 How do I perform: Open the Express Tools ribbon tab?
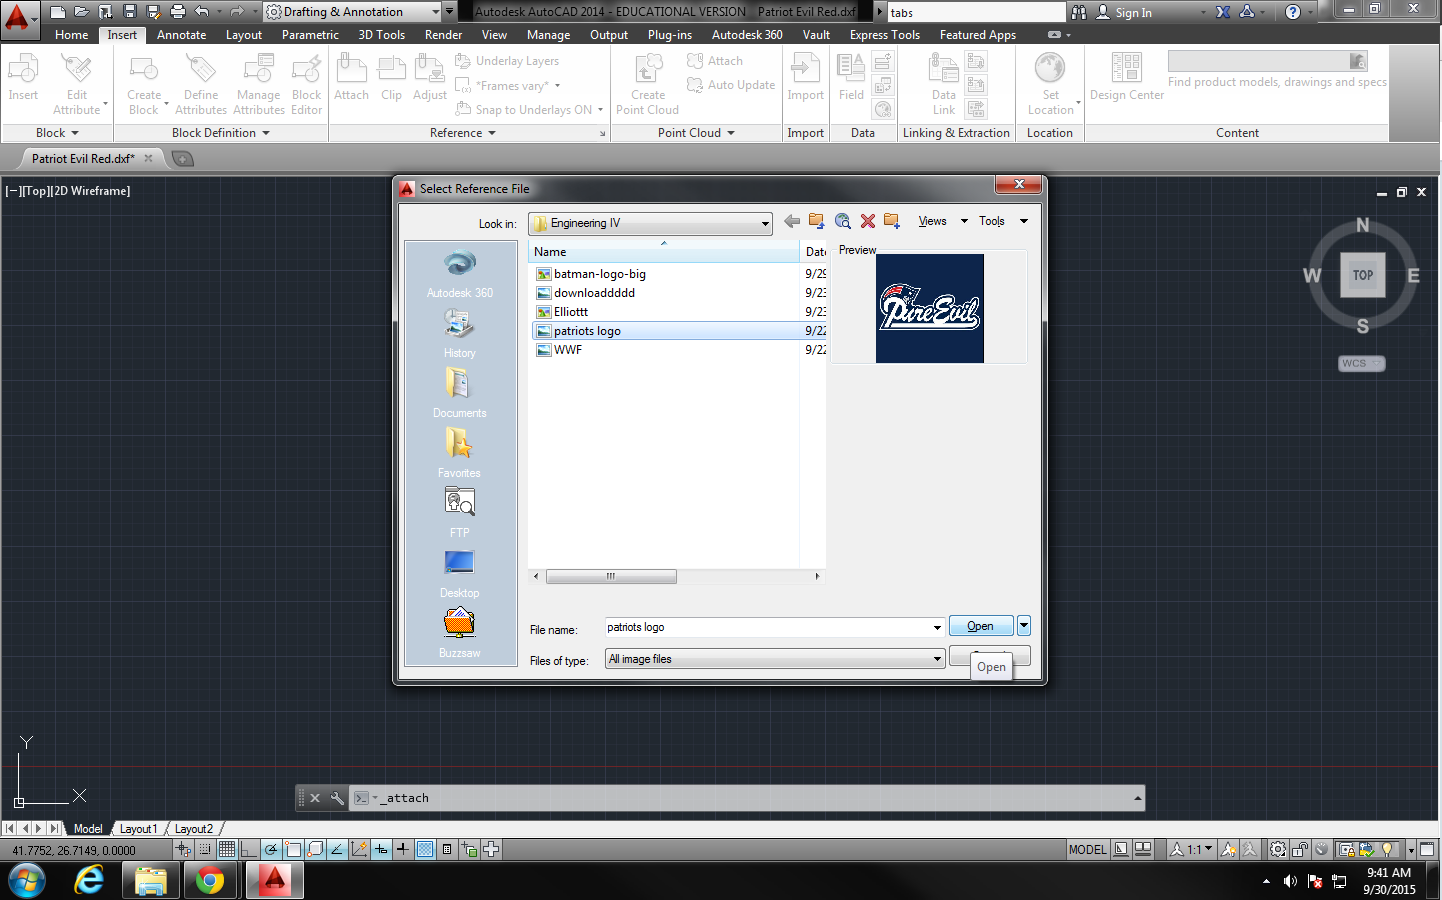[885, 35]
